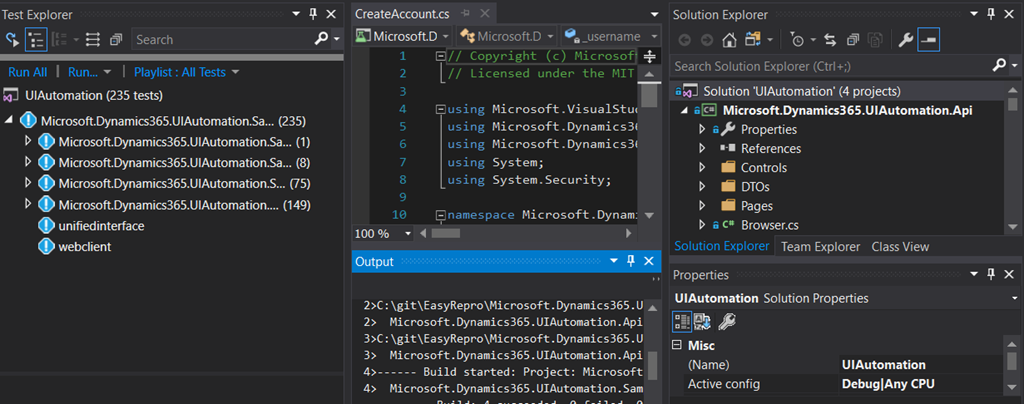Pin the Test Explorer panel with auto-hide
This screenshot has width=1024, height=404.
312,14
